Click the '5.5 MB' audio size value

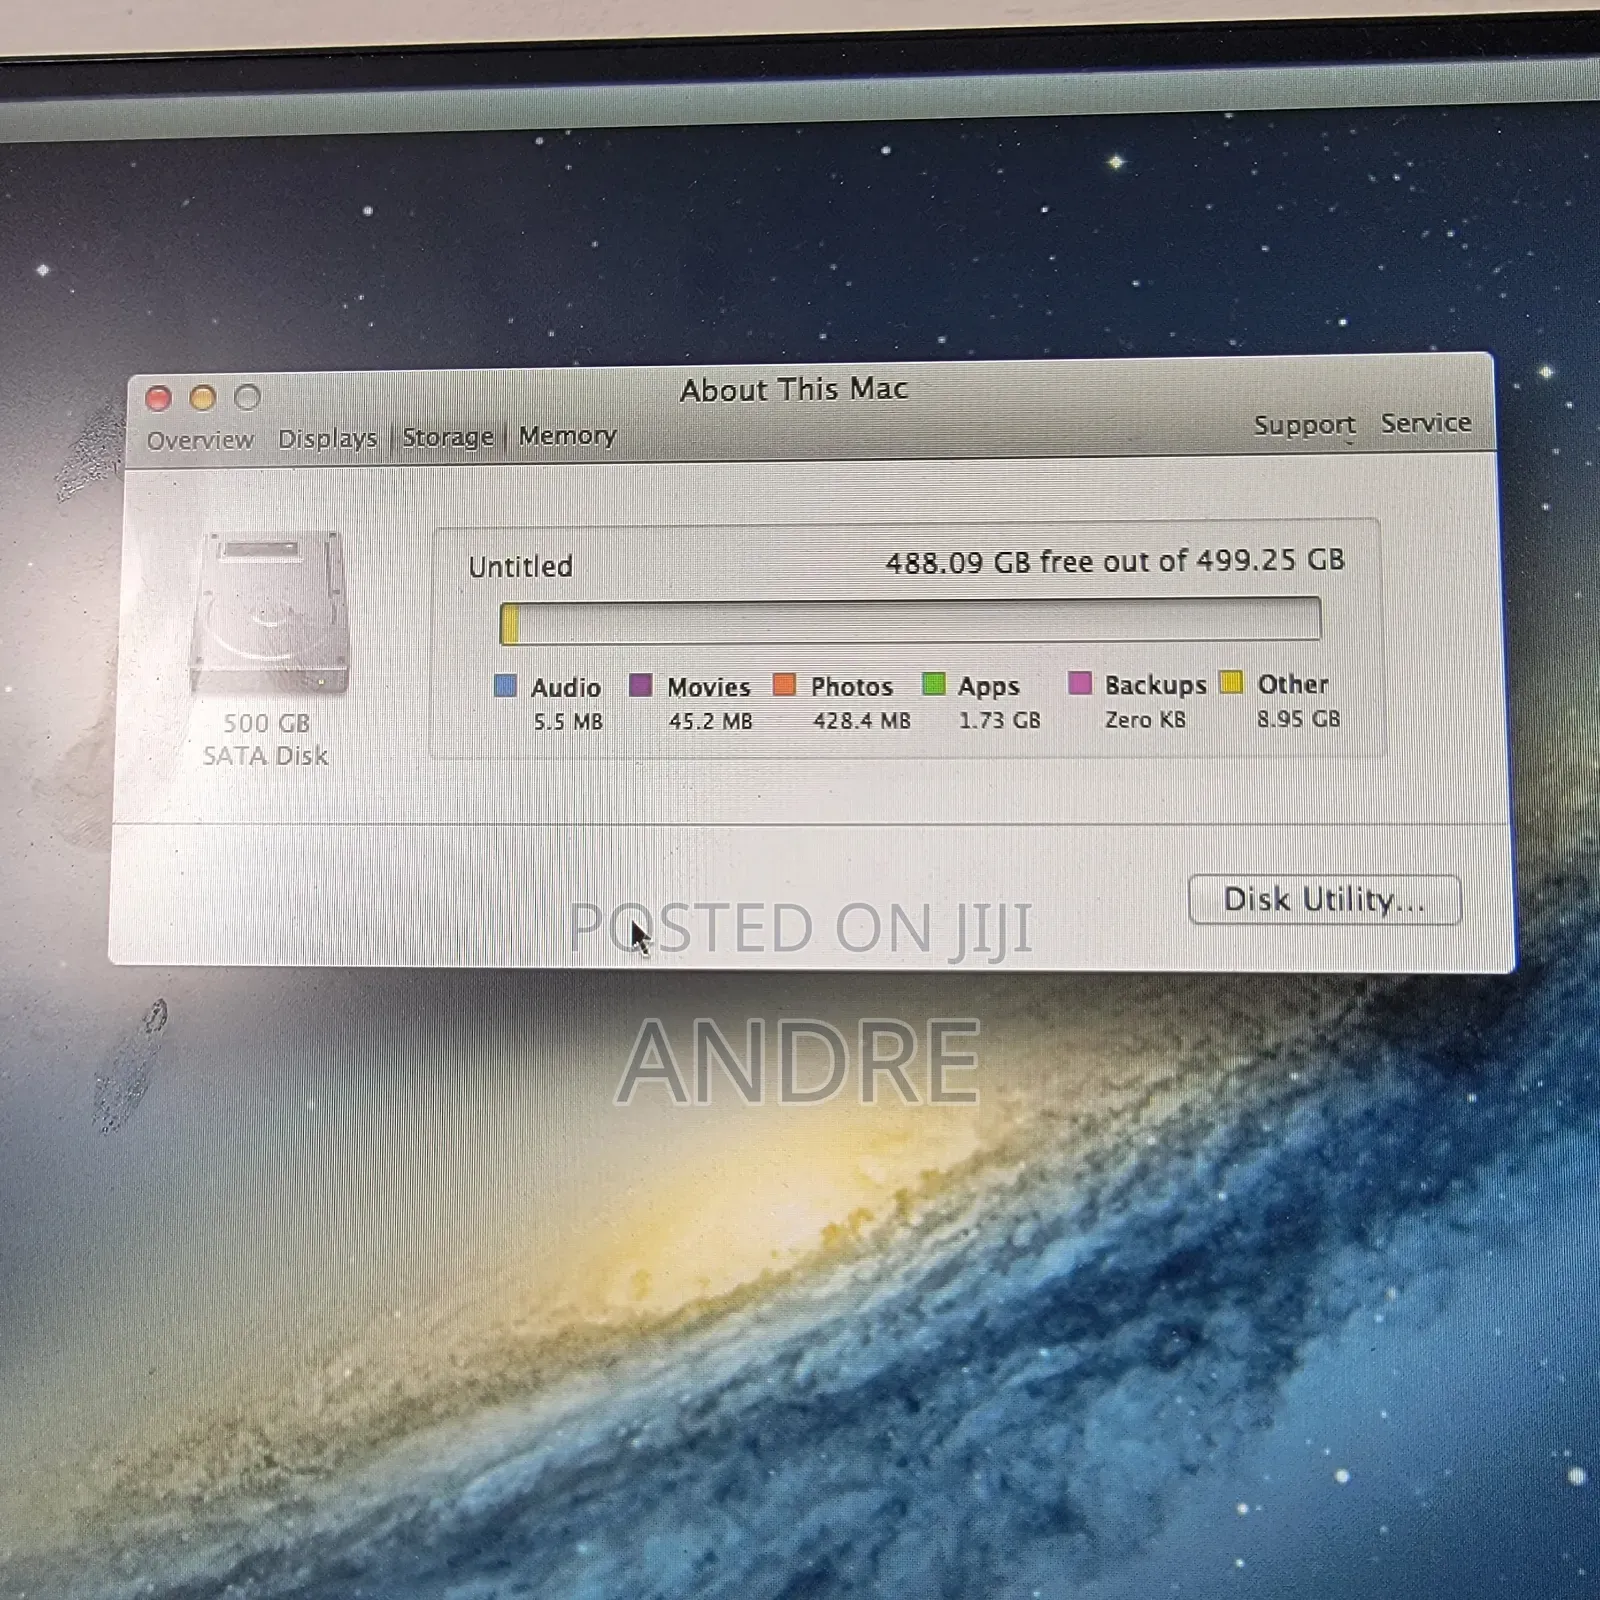pyautogui.click(x=568, y=722)
